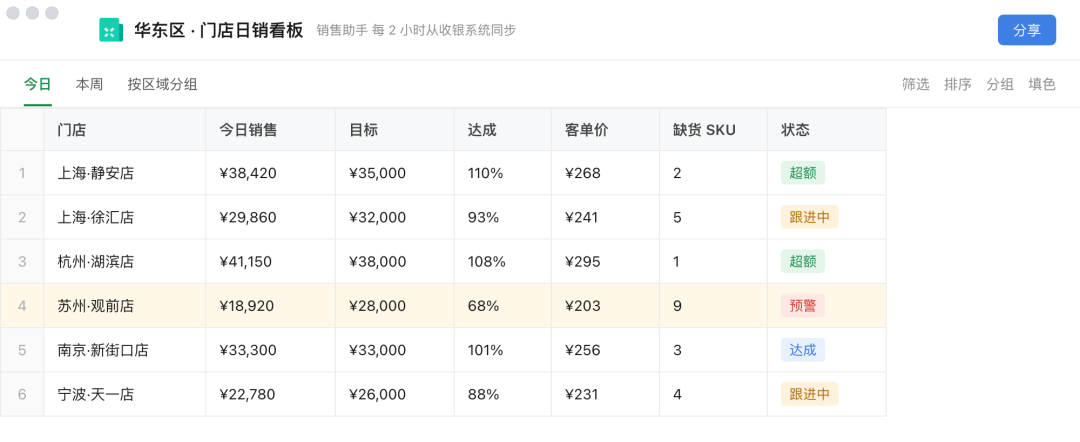Open the 填色 fill color option
This screenshot has width=1080, height=442.
(1041, 85)
